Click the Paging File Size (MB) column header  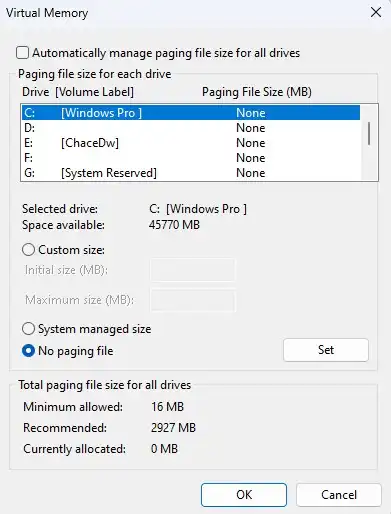click(257, 92)
